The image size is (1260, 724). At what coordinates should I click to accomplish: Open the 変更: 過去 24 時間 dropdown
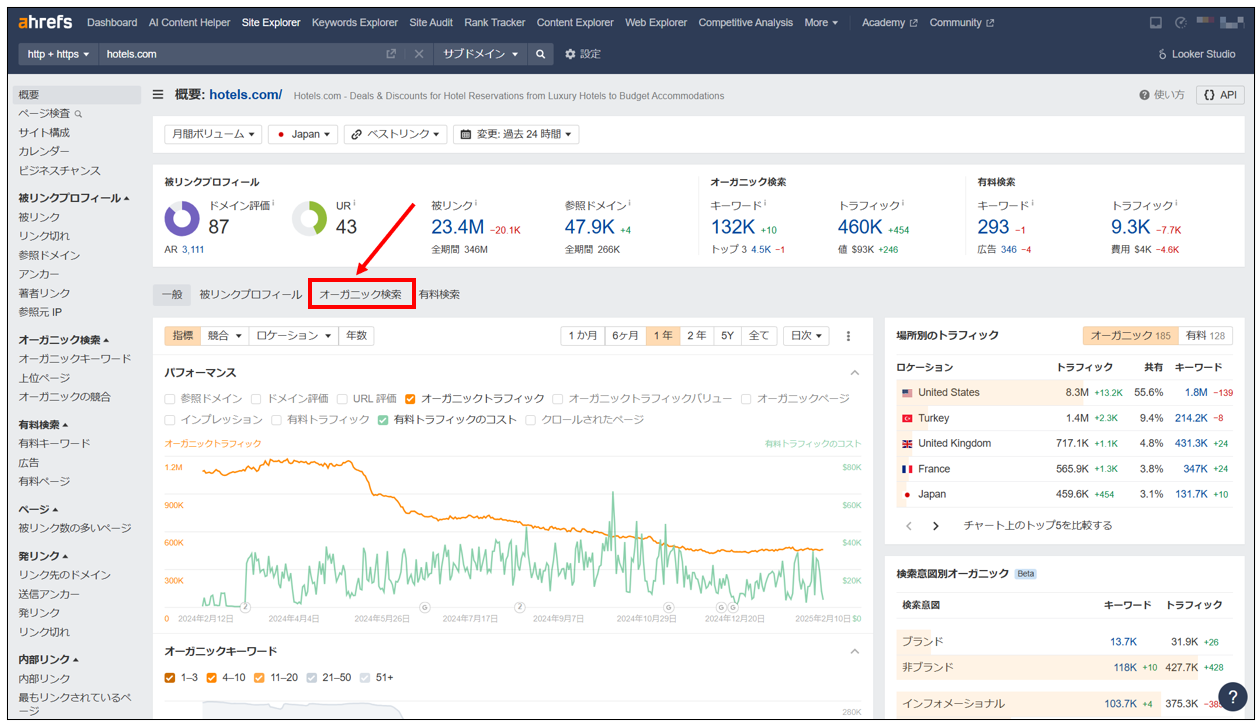(516, 134)
